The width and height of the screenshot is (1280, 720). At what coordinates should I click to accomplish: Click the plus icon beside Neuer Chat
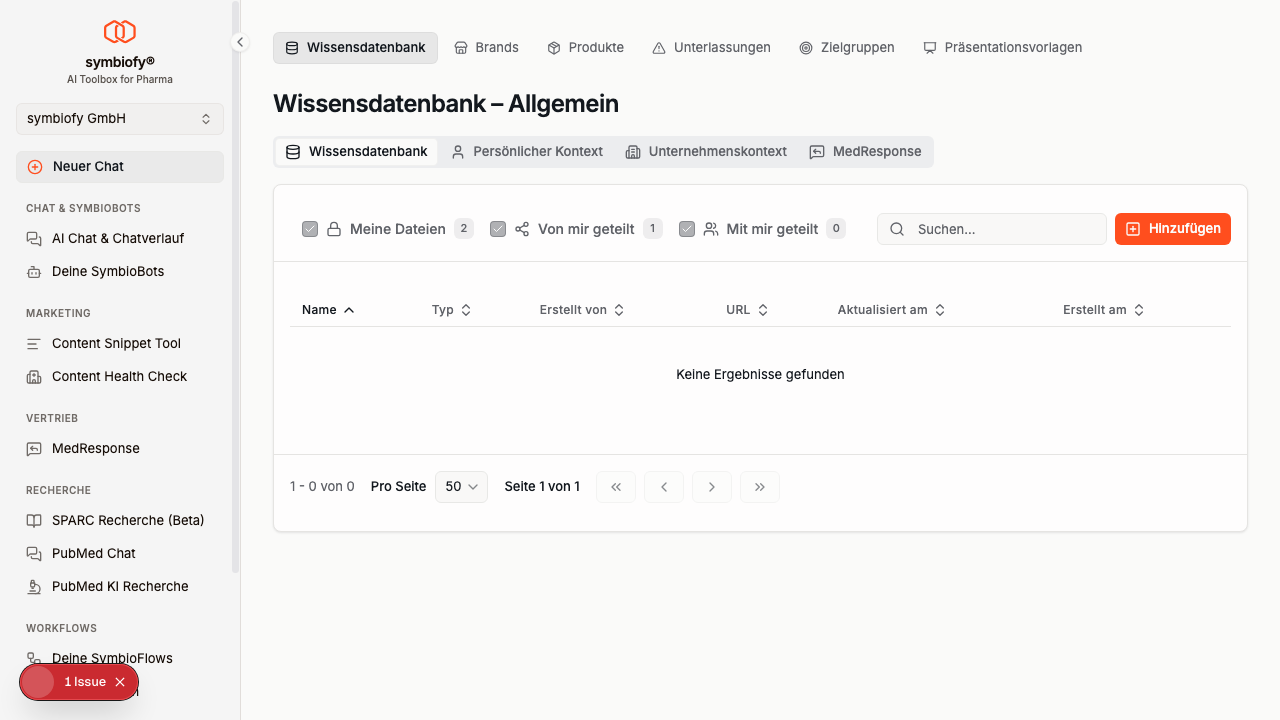[35, 167]
